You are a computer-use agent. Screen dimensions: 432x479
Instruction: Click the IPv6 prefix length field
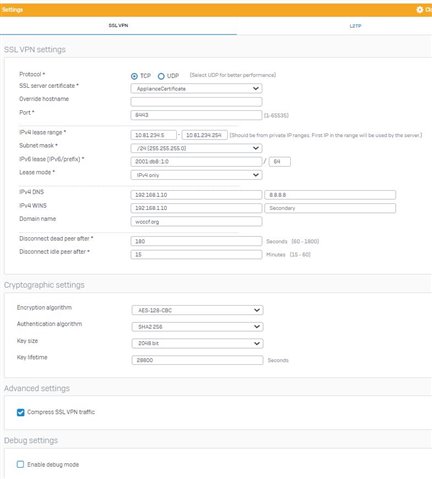[x=280, y=162]
